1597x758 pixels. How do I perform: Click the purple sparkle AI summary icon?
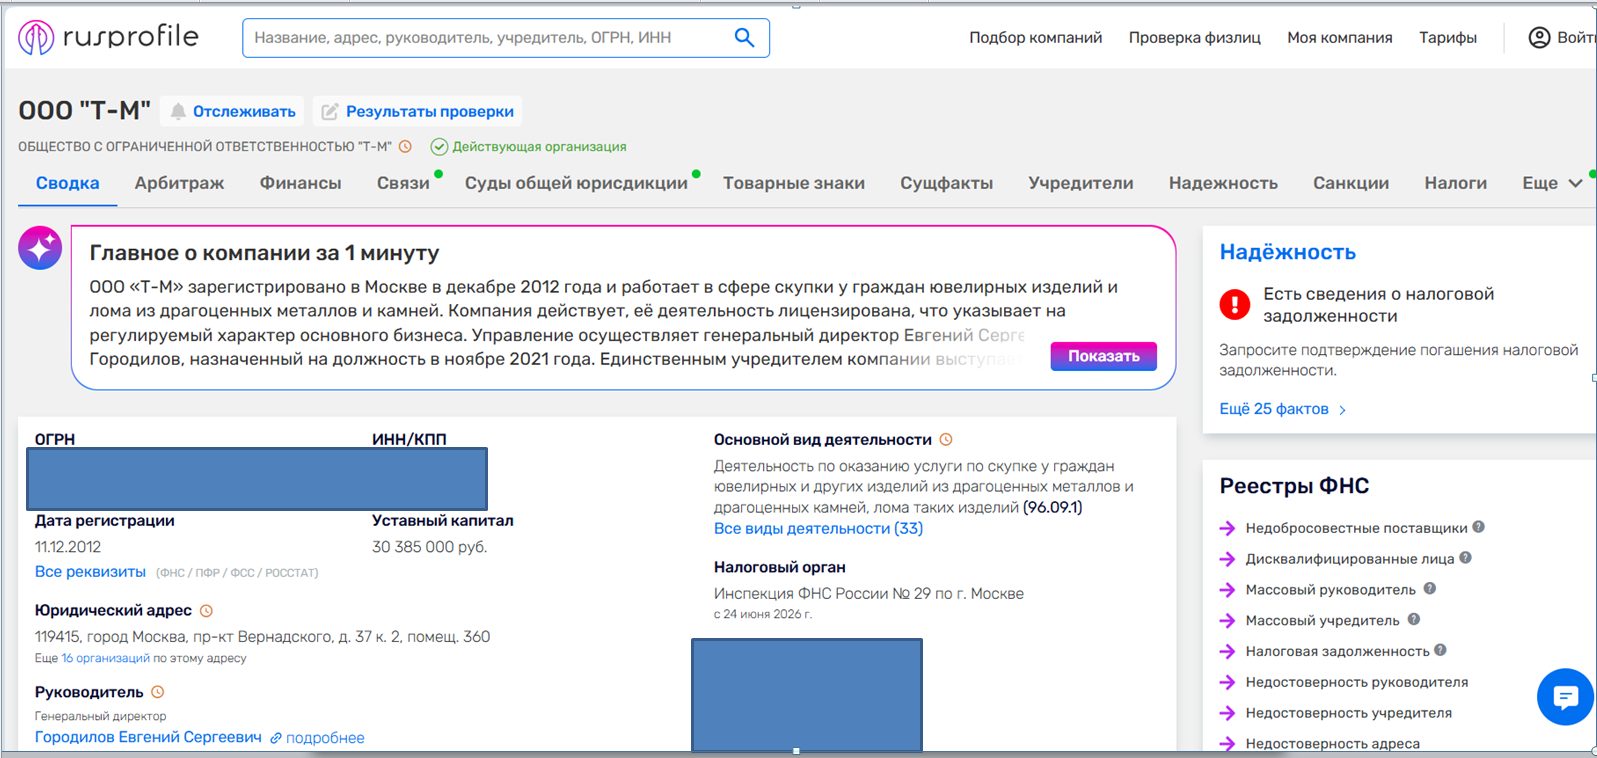click(x=40, y=248)
